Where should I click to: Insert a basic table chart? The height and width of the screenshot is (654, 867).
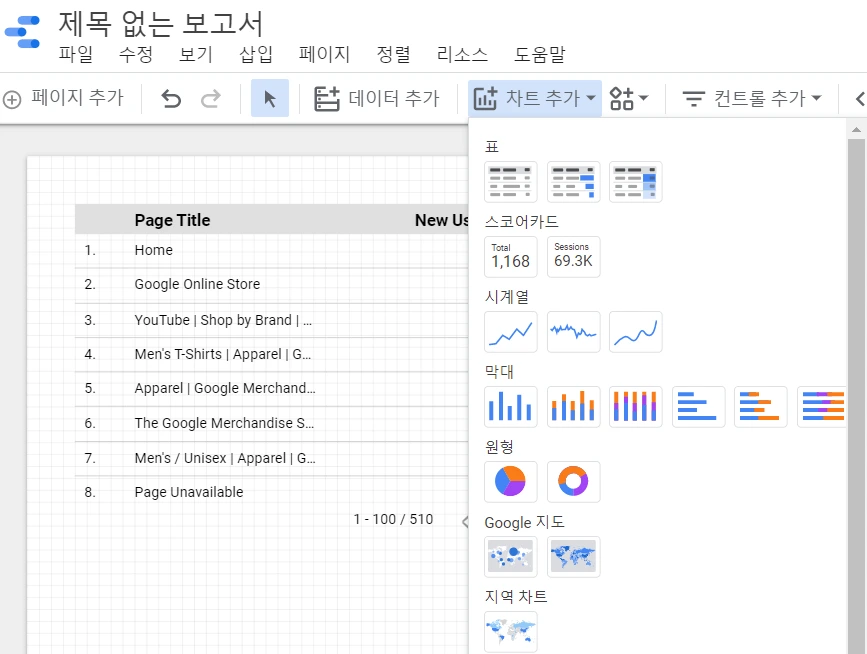click(510, 182)
